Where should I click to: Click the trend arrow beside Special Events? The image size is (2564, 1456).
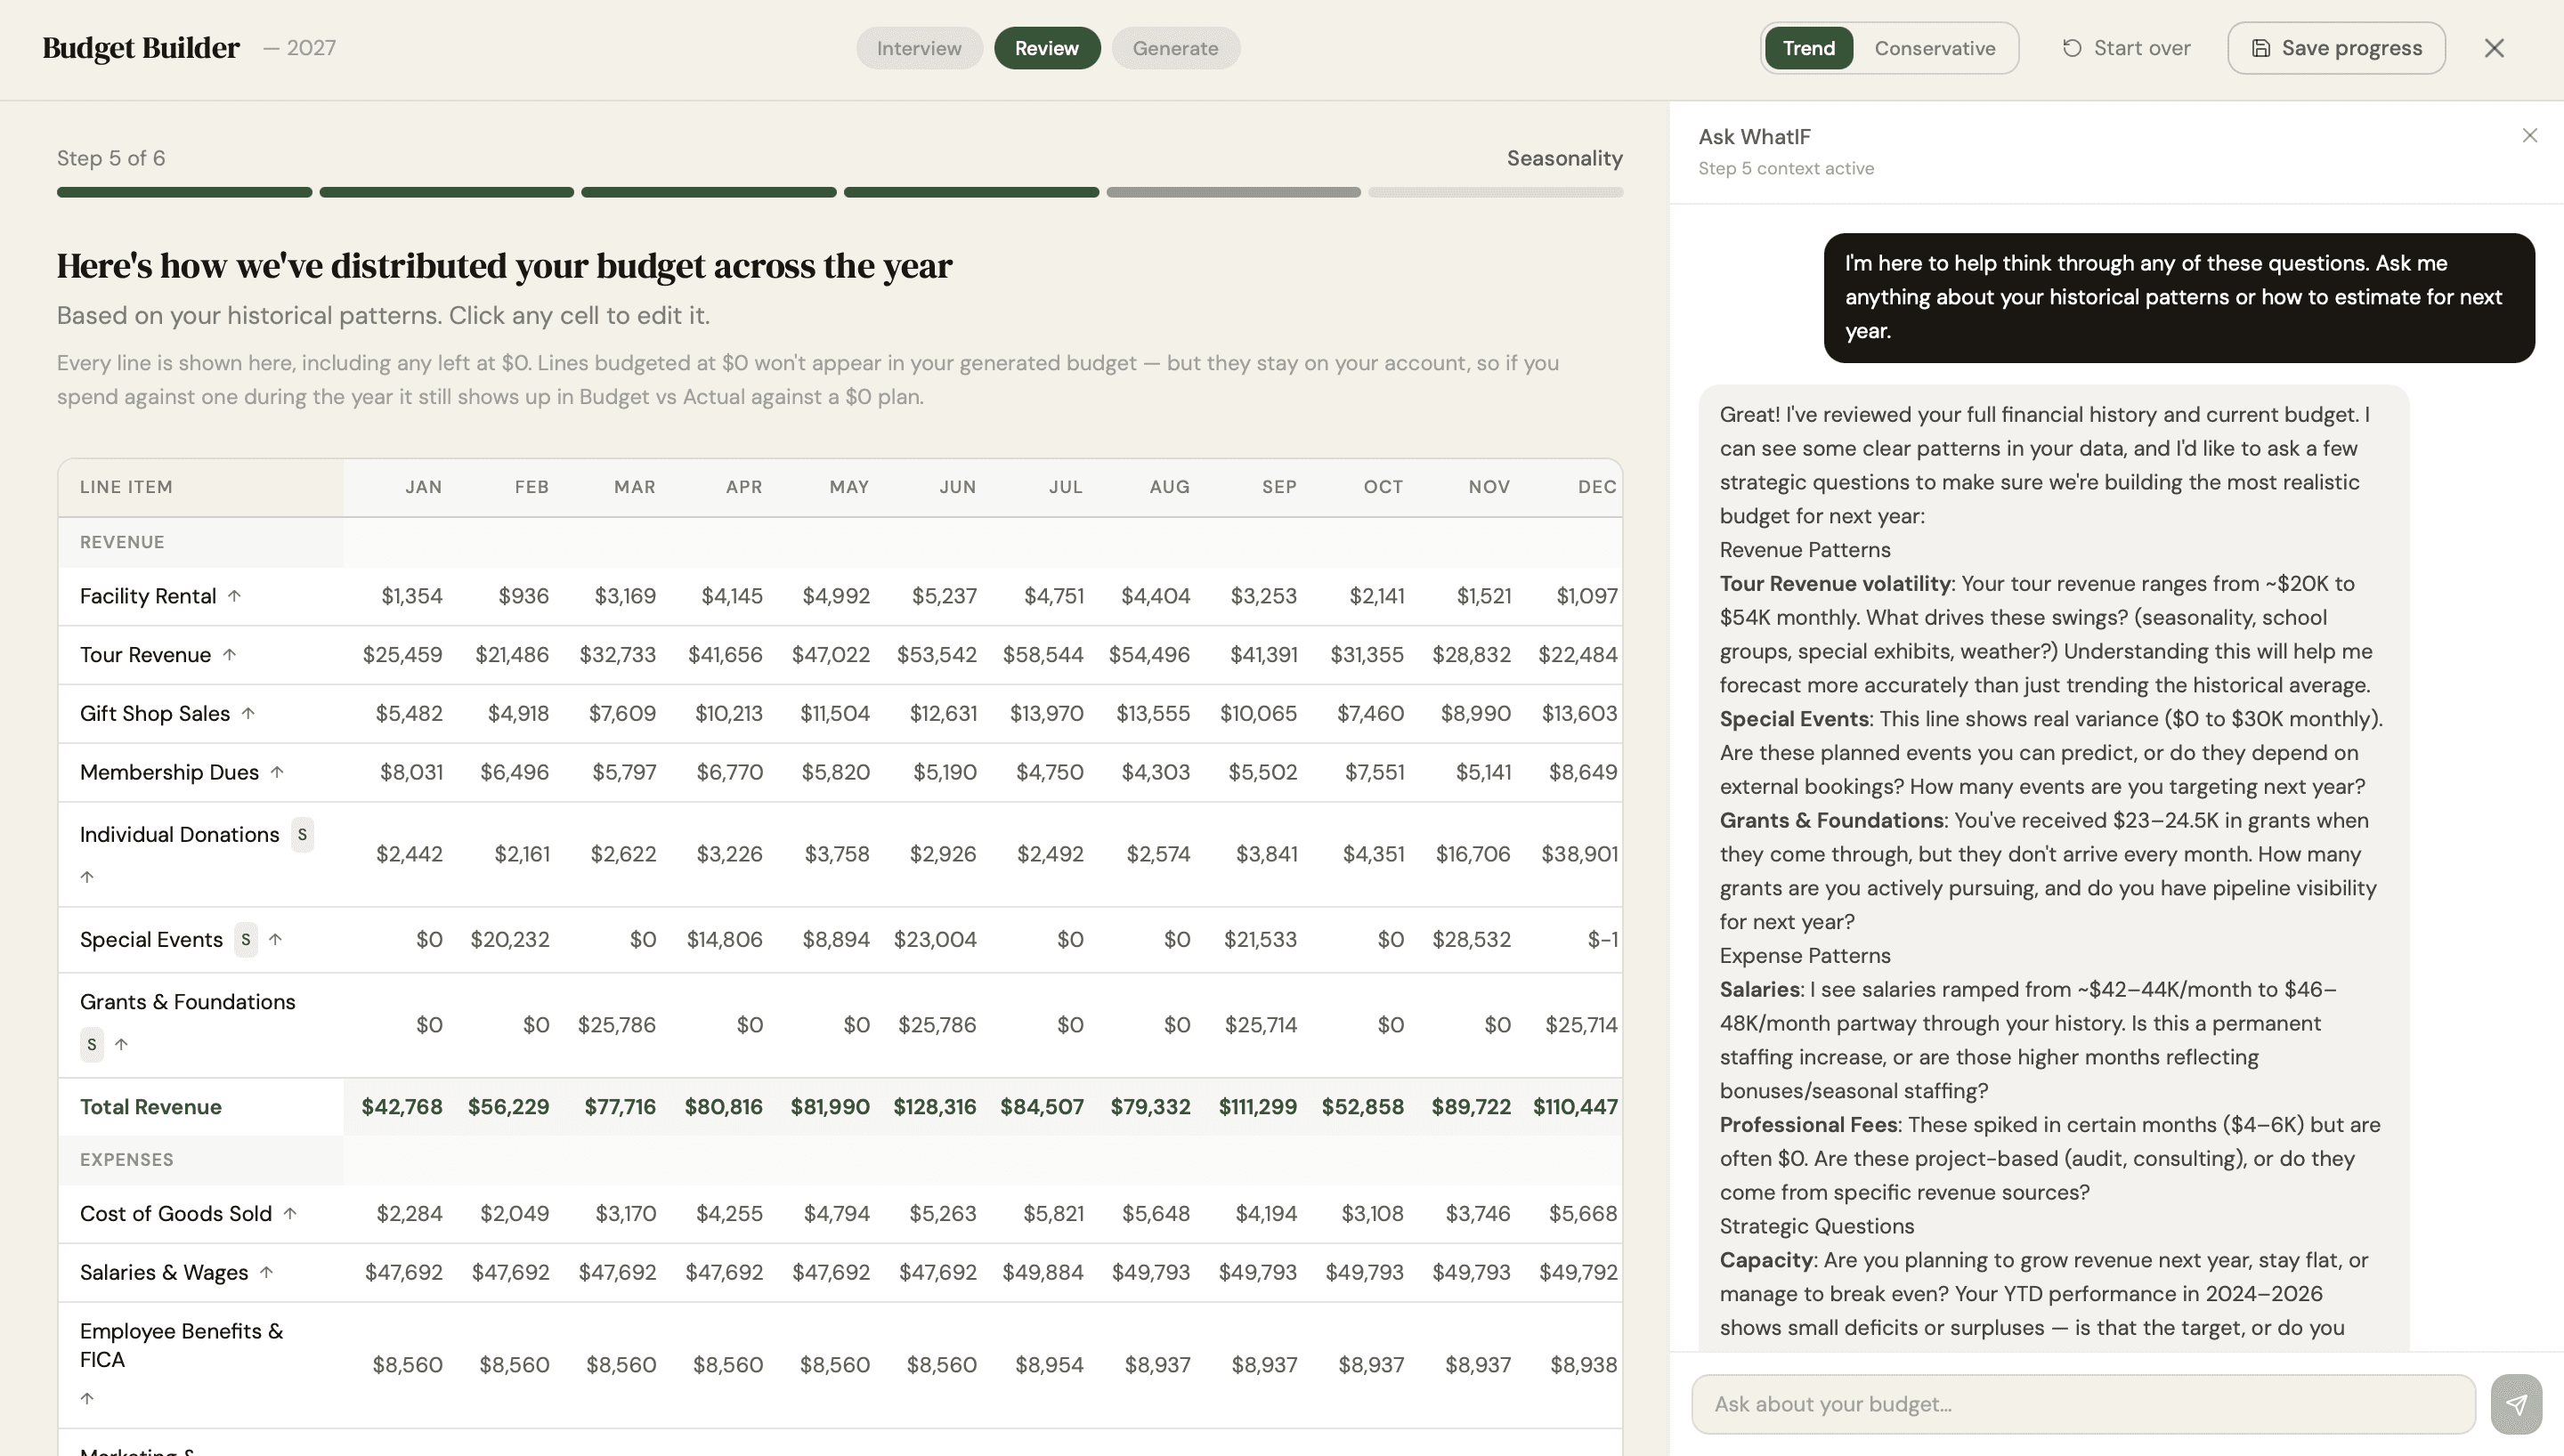tap(275, 939)
